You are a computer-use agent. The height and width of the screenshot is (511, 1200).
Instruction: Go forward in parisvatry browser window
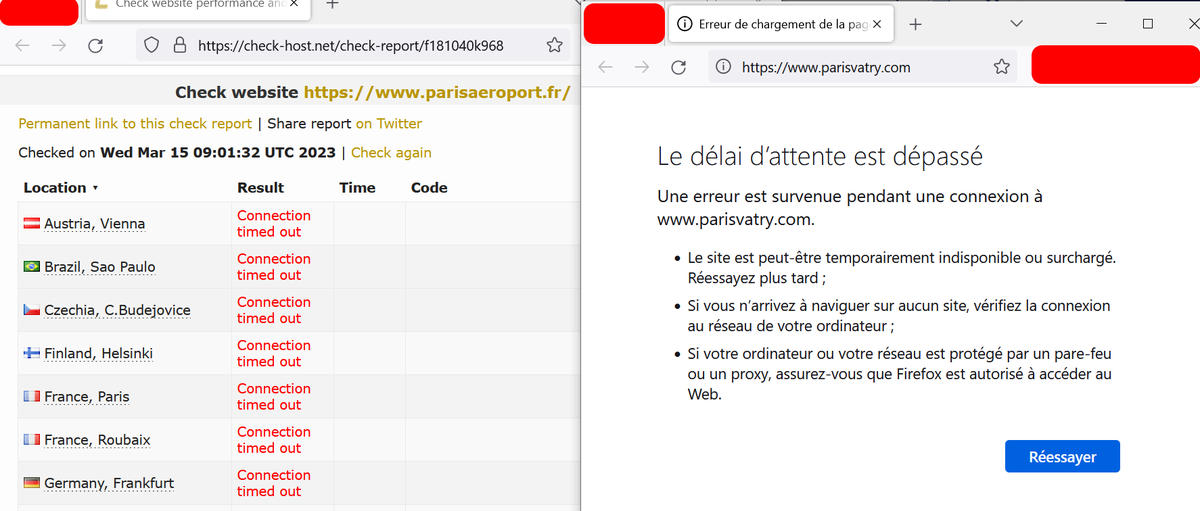pyautogui.click(x=641, y=67)
